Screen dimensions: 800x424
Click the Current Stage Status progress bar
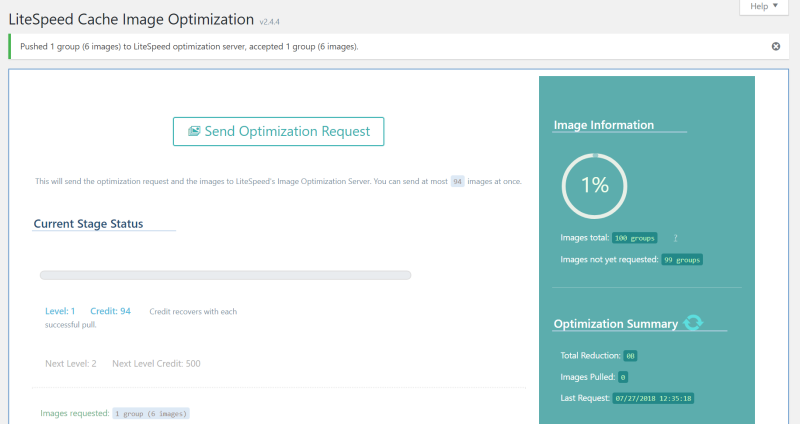pos(226,275)
